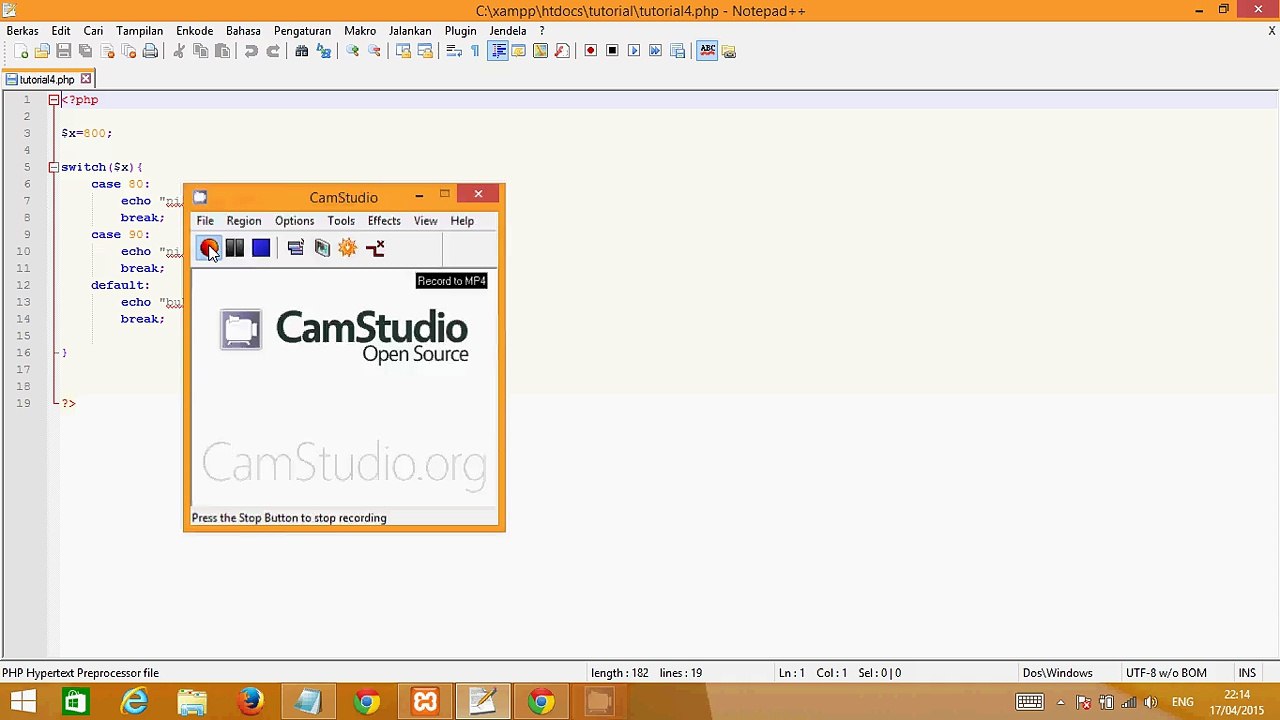Toggle spell check ABC toolbar icon
The height and width of the screenshot is (720, 1280).
[x=707, y=51]
